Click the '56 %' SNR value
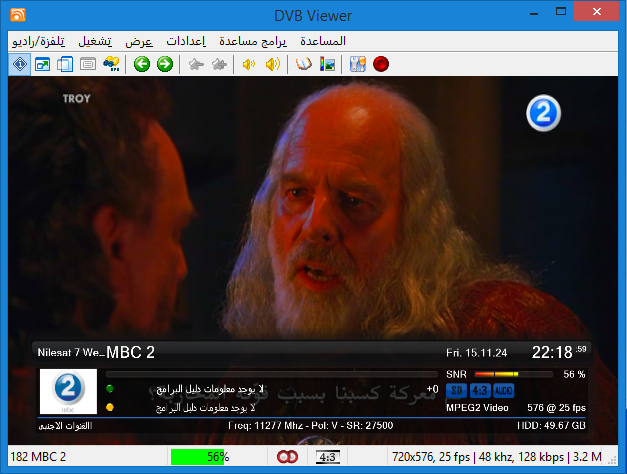627x474 pixels. pyautogui.click(x=574, y=374)
